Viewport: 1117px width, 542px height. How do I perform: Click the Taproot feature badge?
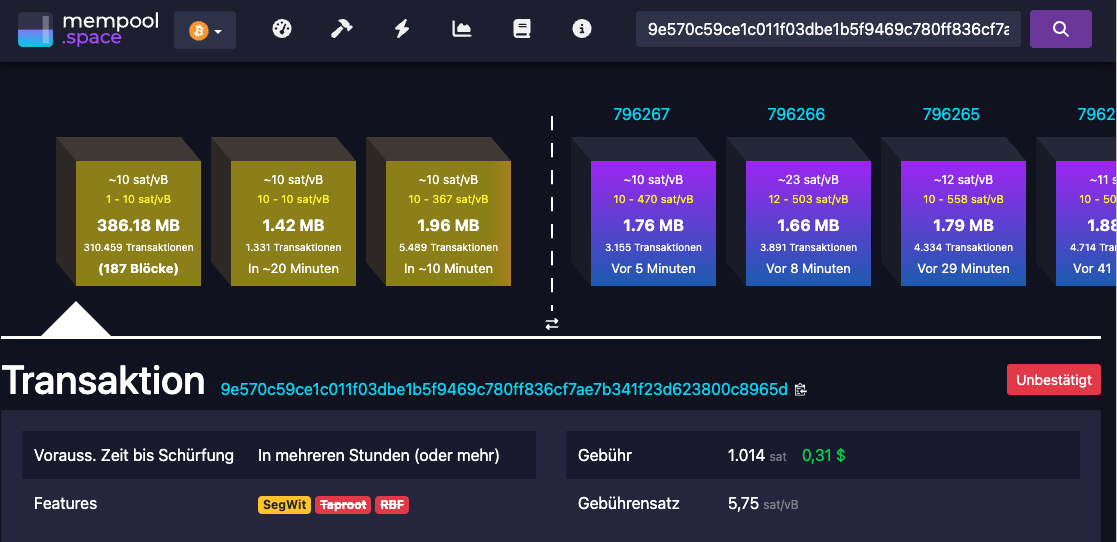(x=343, y=505)
